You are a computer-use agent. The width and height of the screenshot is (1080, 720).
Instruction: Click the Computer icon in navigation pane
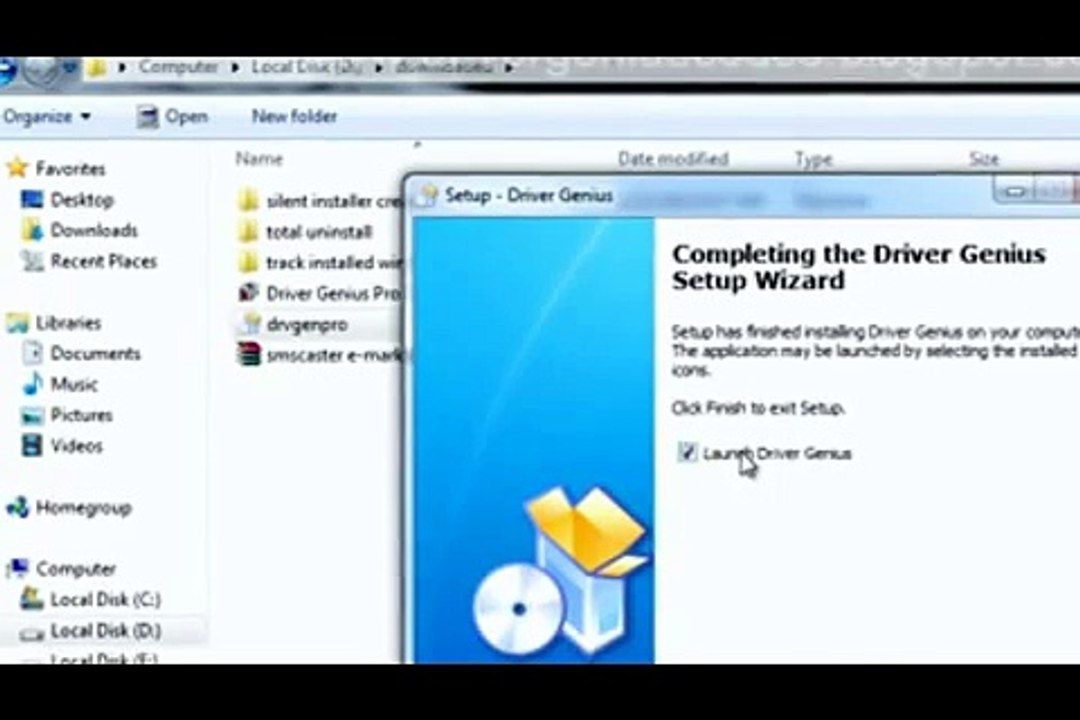17,568
